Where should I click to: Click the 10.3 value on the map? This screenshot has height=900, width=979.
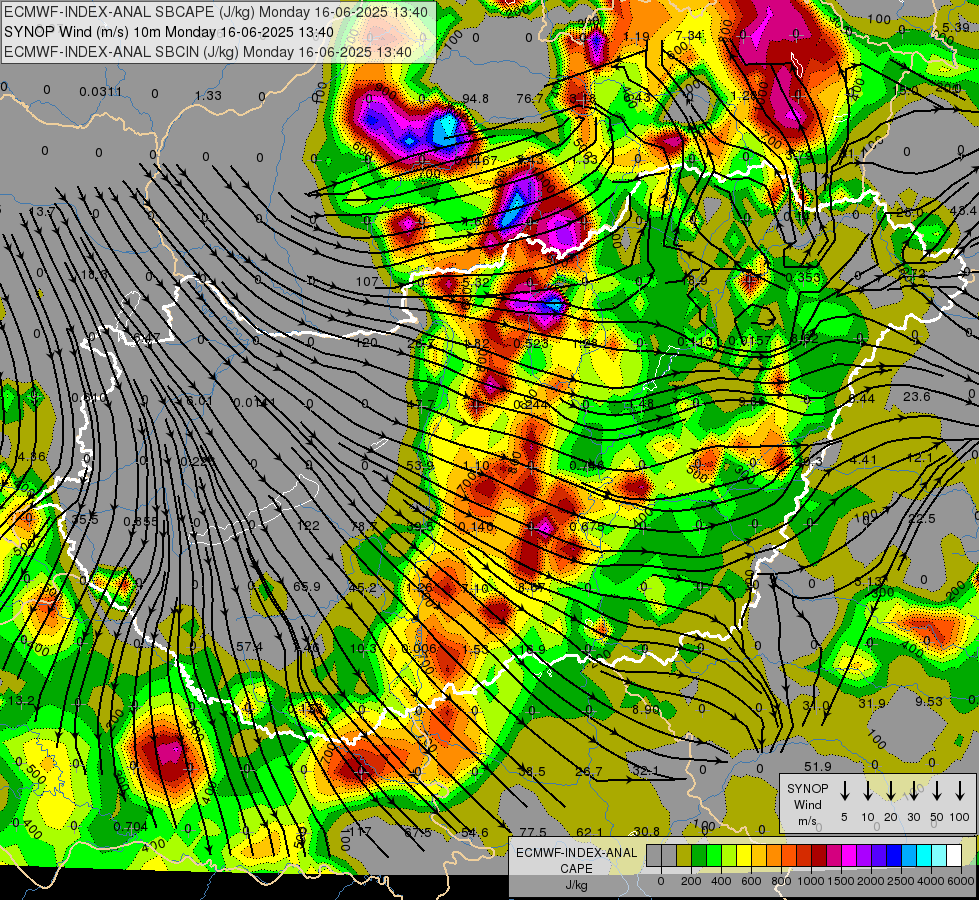click(x=363, y=649)
